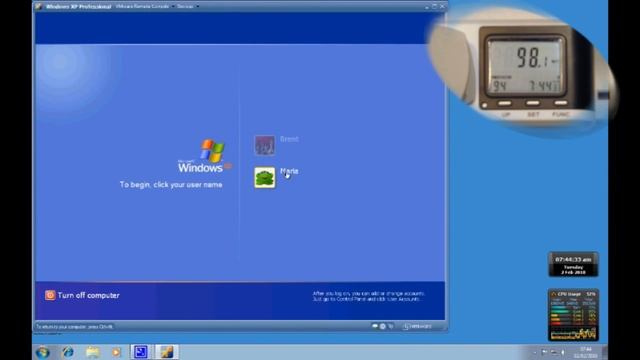
Task: Log in by clicking the Maria name
Action: coord(289,171)
